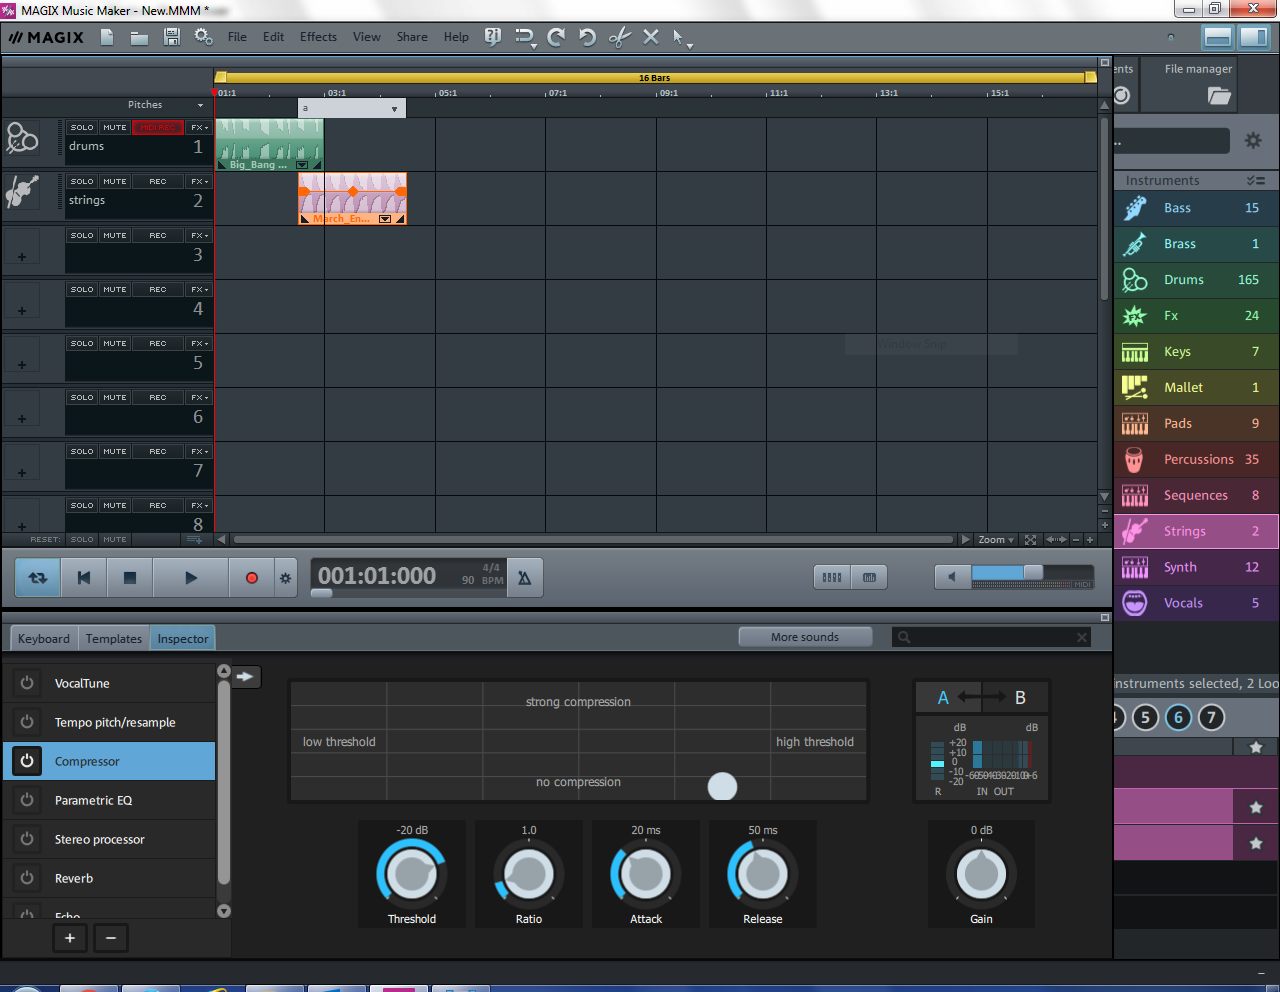Click the undo arrow icon in the toolbar
Screen dimensions: 1280x992
coord(588,37)
